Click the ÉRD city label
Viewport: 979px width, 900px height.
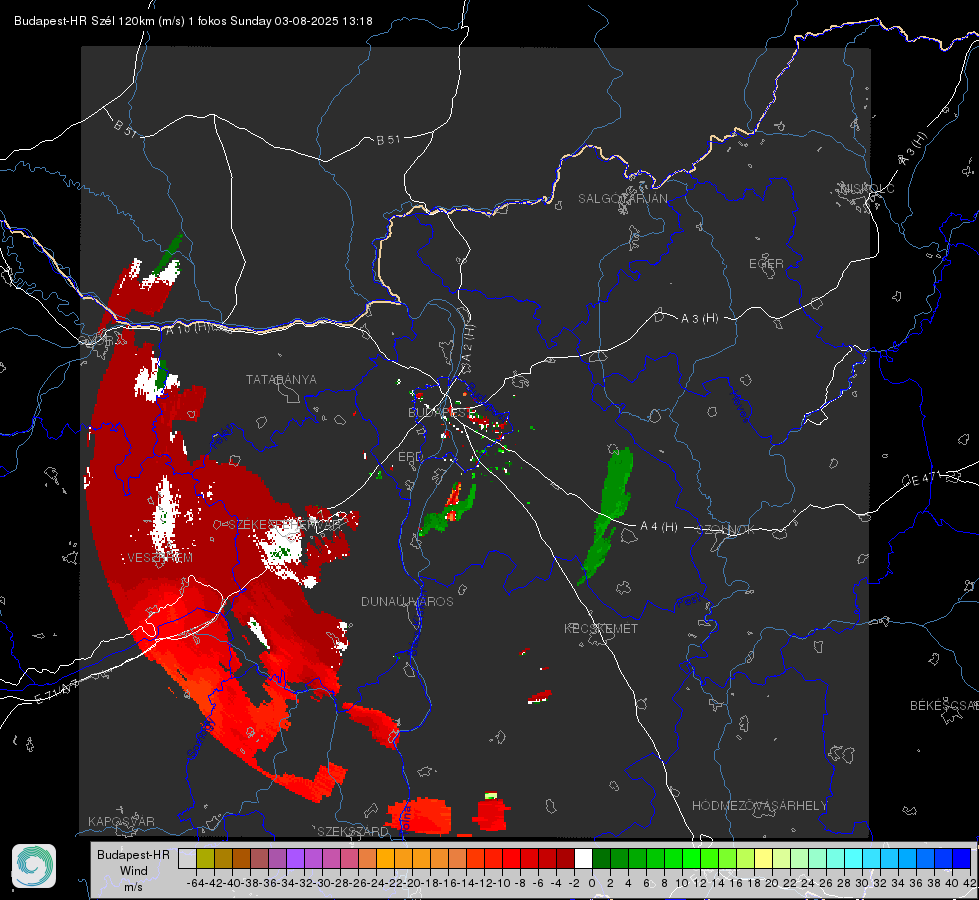[410, 457]
